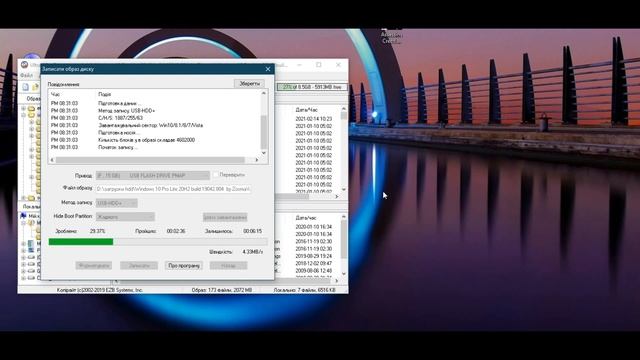Click the green write progress bar
Viewport: 640px width, 360px height.
[x=158, y=242]
